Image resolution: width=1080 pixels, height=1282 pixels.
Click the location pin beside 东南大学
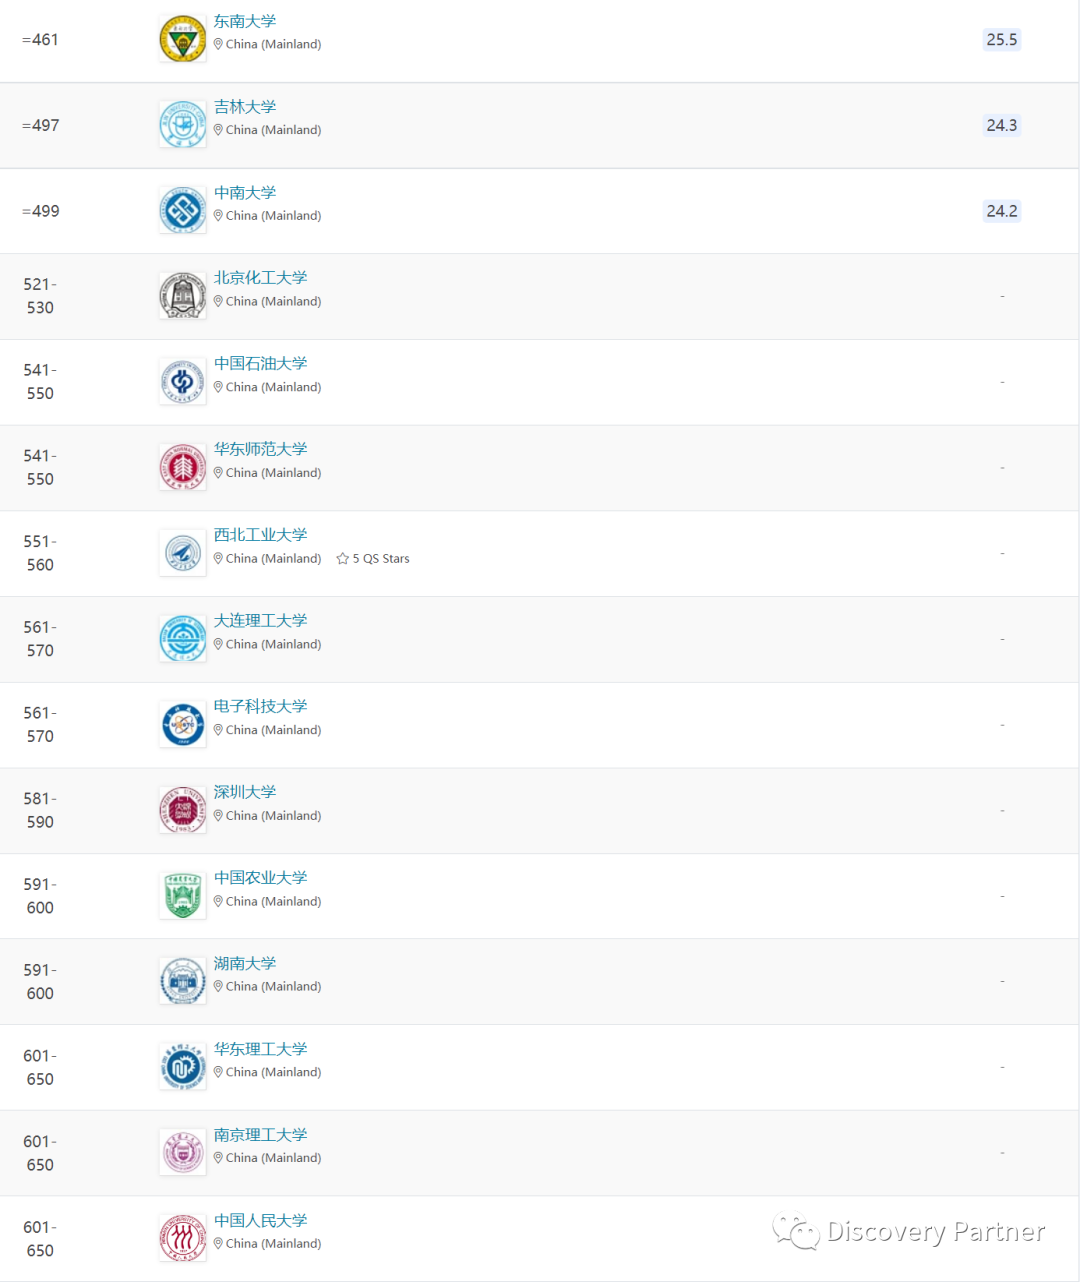click(218, 44)
